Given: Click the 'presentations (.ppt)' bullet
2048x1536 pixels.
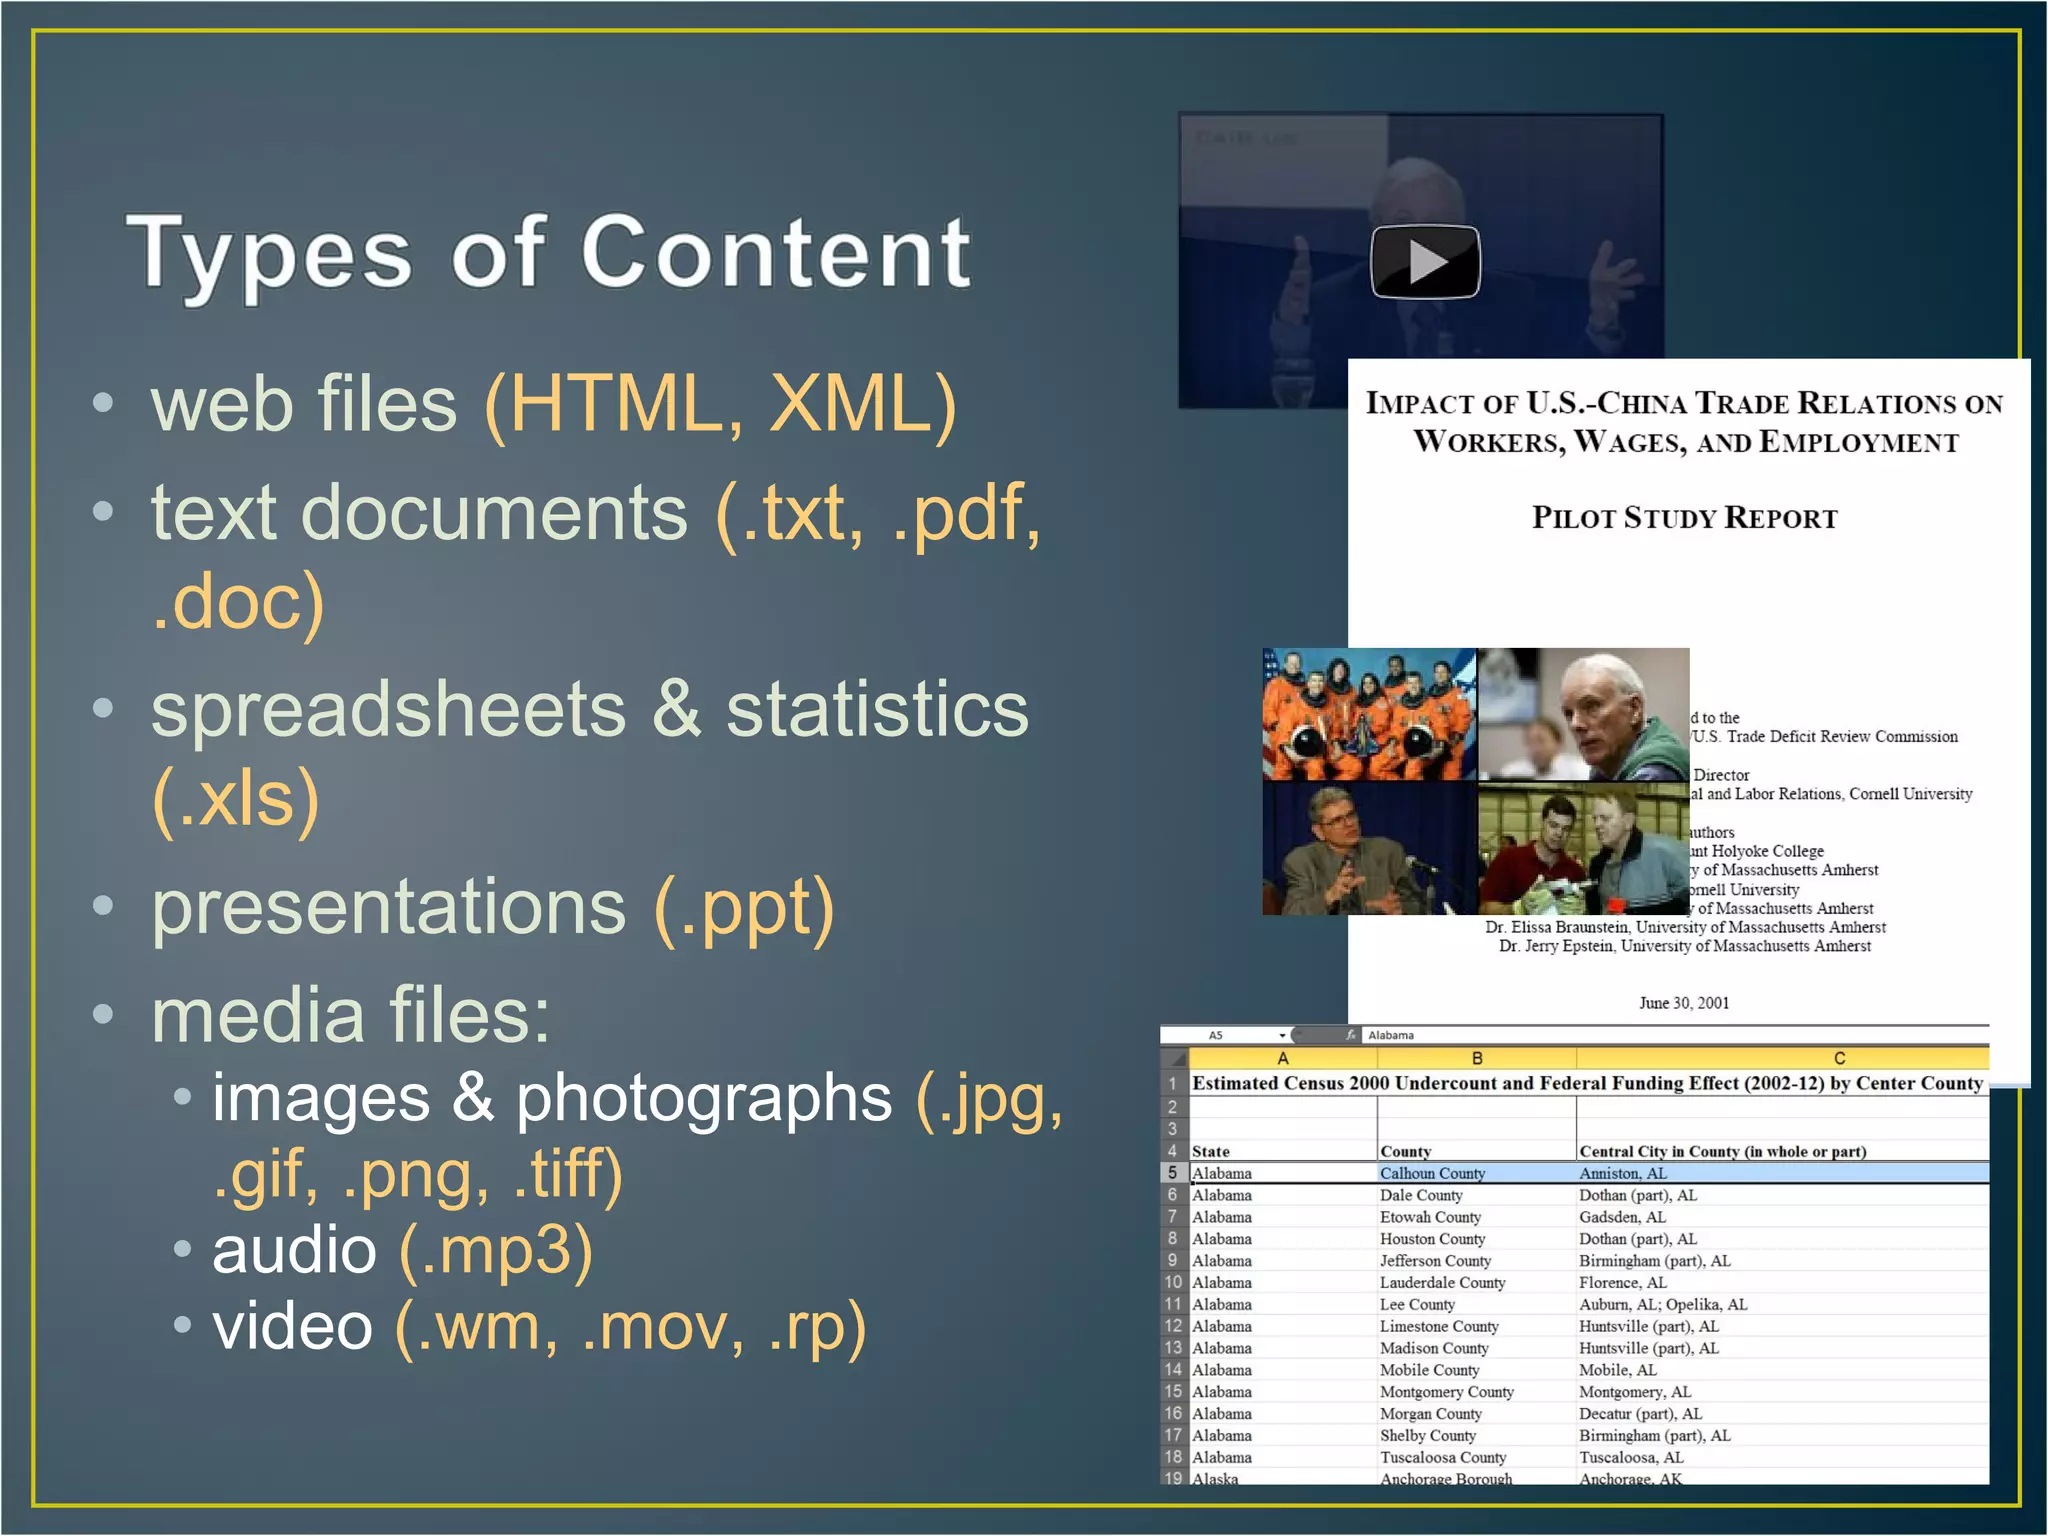Looking at the screenshot, I should coord(492,907).
